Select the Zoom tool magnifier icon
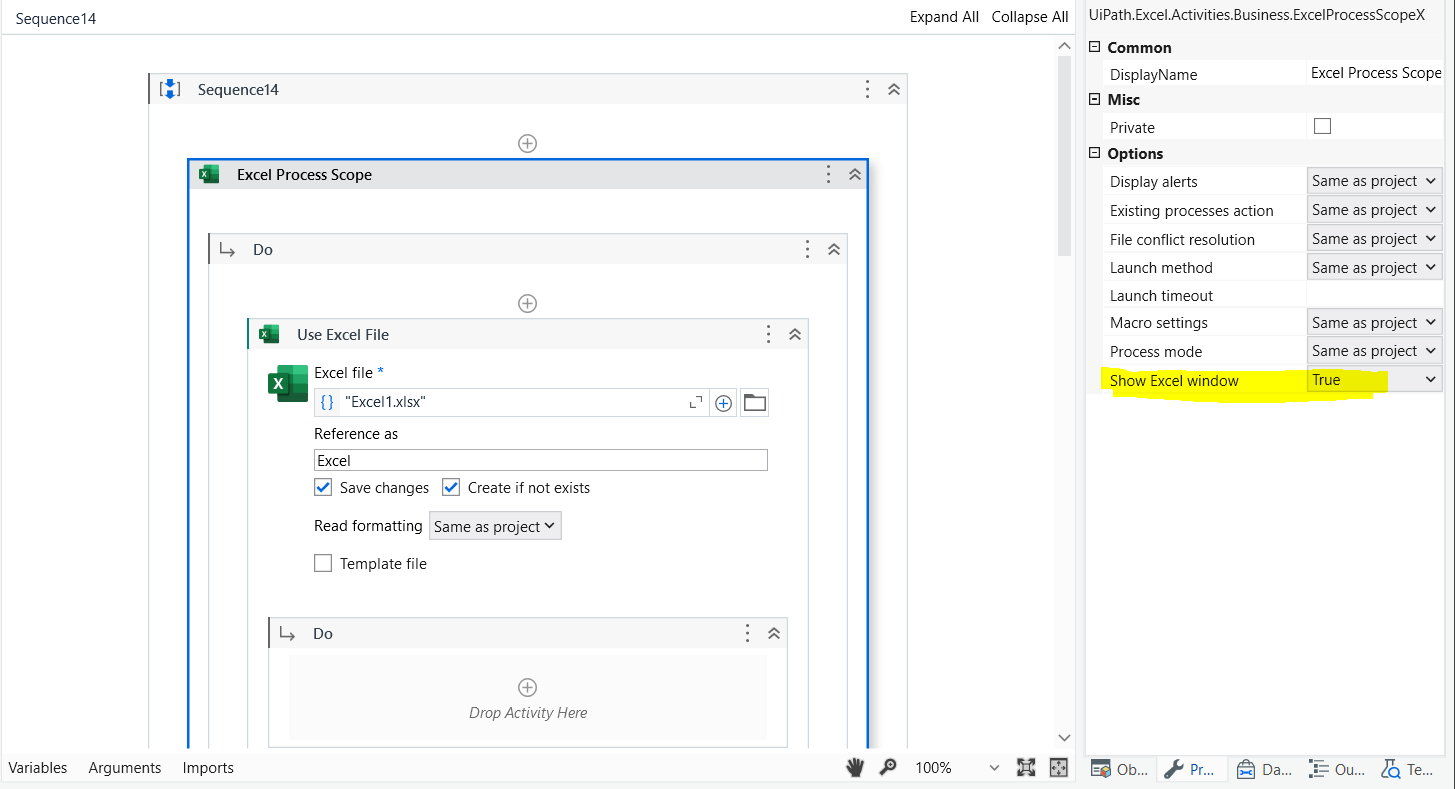 [x=888, y=767]
